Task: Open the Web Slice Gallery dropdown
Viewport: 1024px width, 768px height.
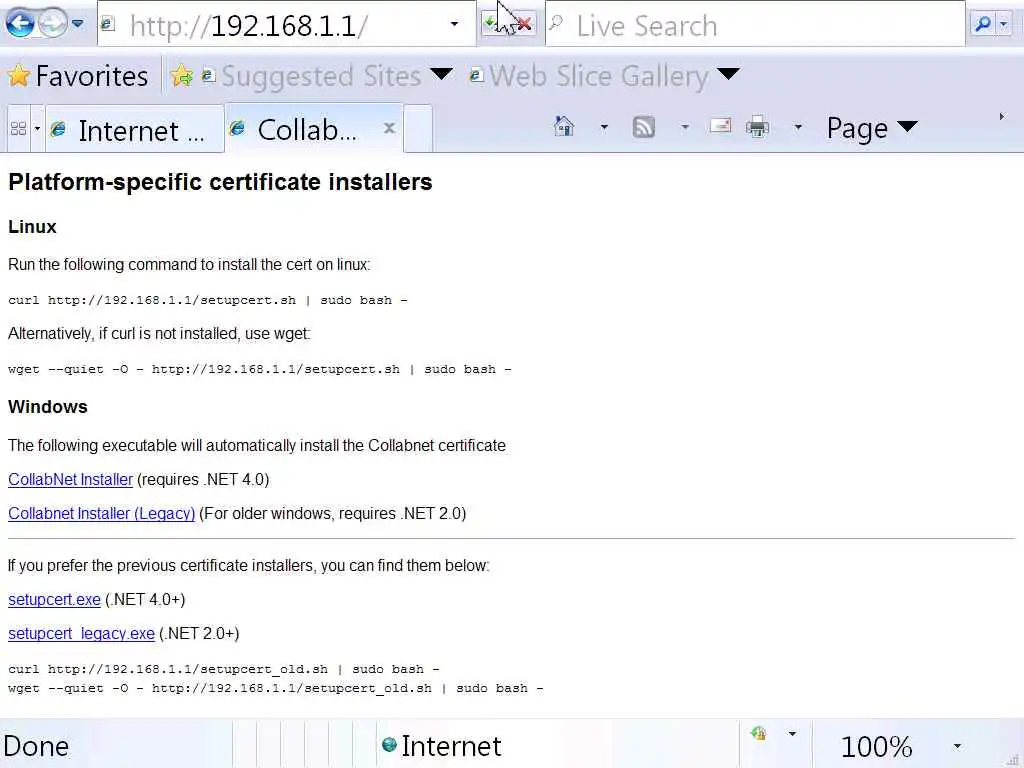Action: (x=728, y=74)
